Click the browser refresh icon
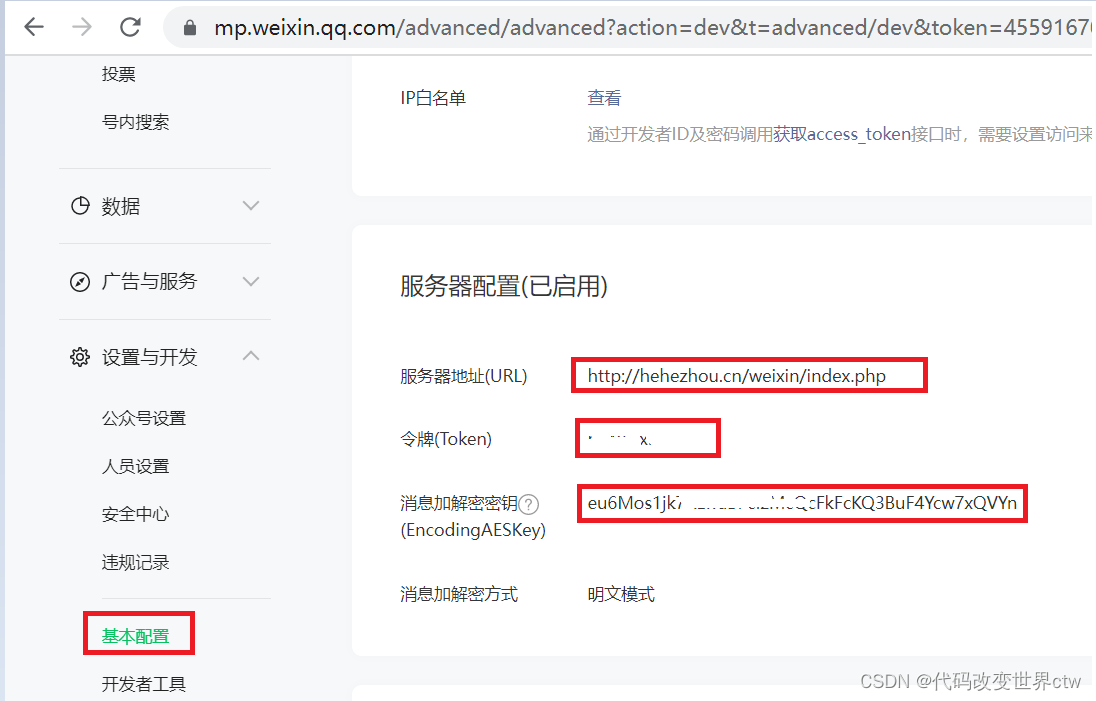Image resolution: width=1096 pixels, height=701 pixels. point(128,27)
